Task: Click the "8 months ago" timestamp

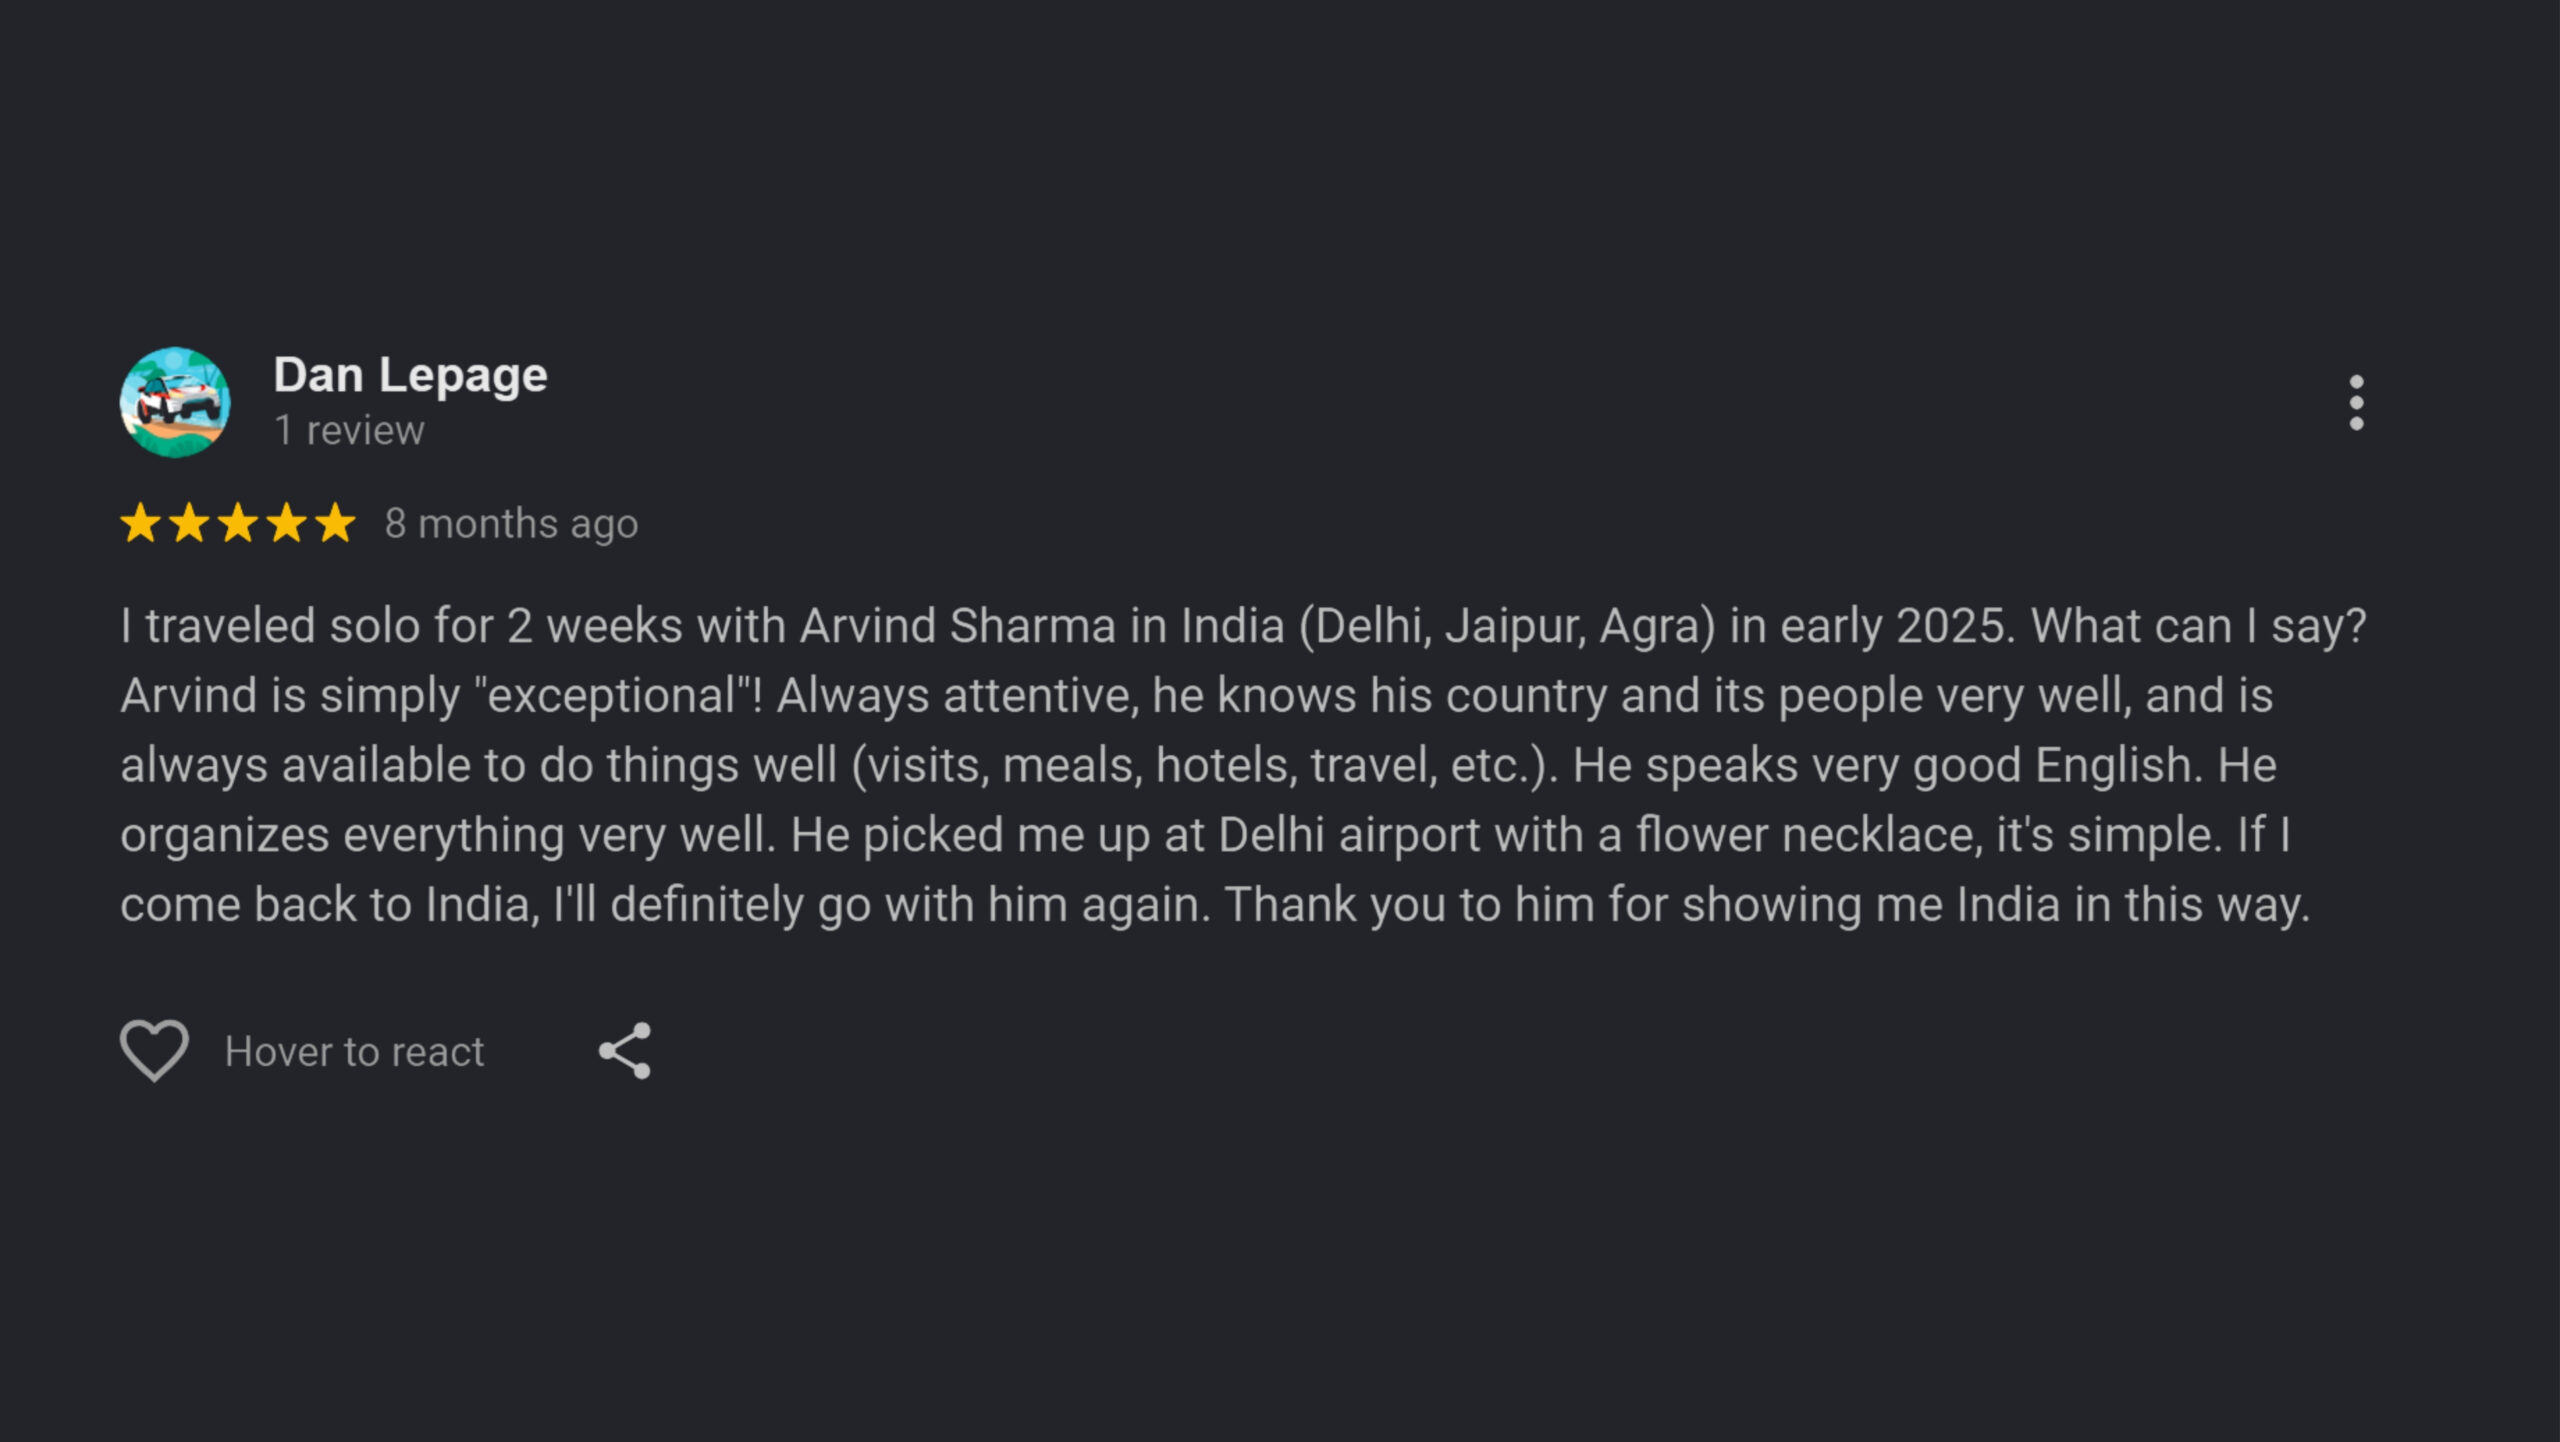Action: (x=511, y=524)
